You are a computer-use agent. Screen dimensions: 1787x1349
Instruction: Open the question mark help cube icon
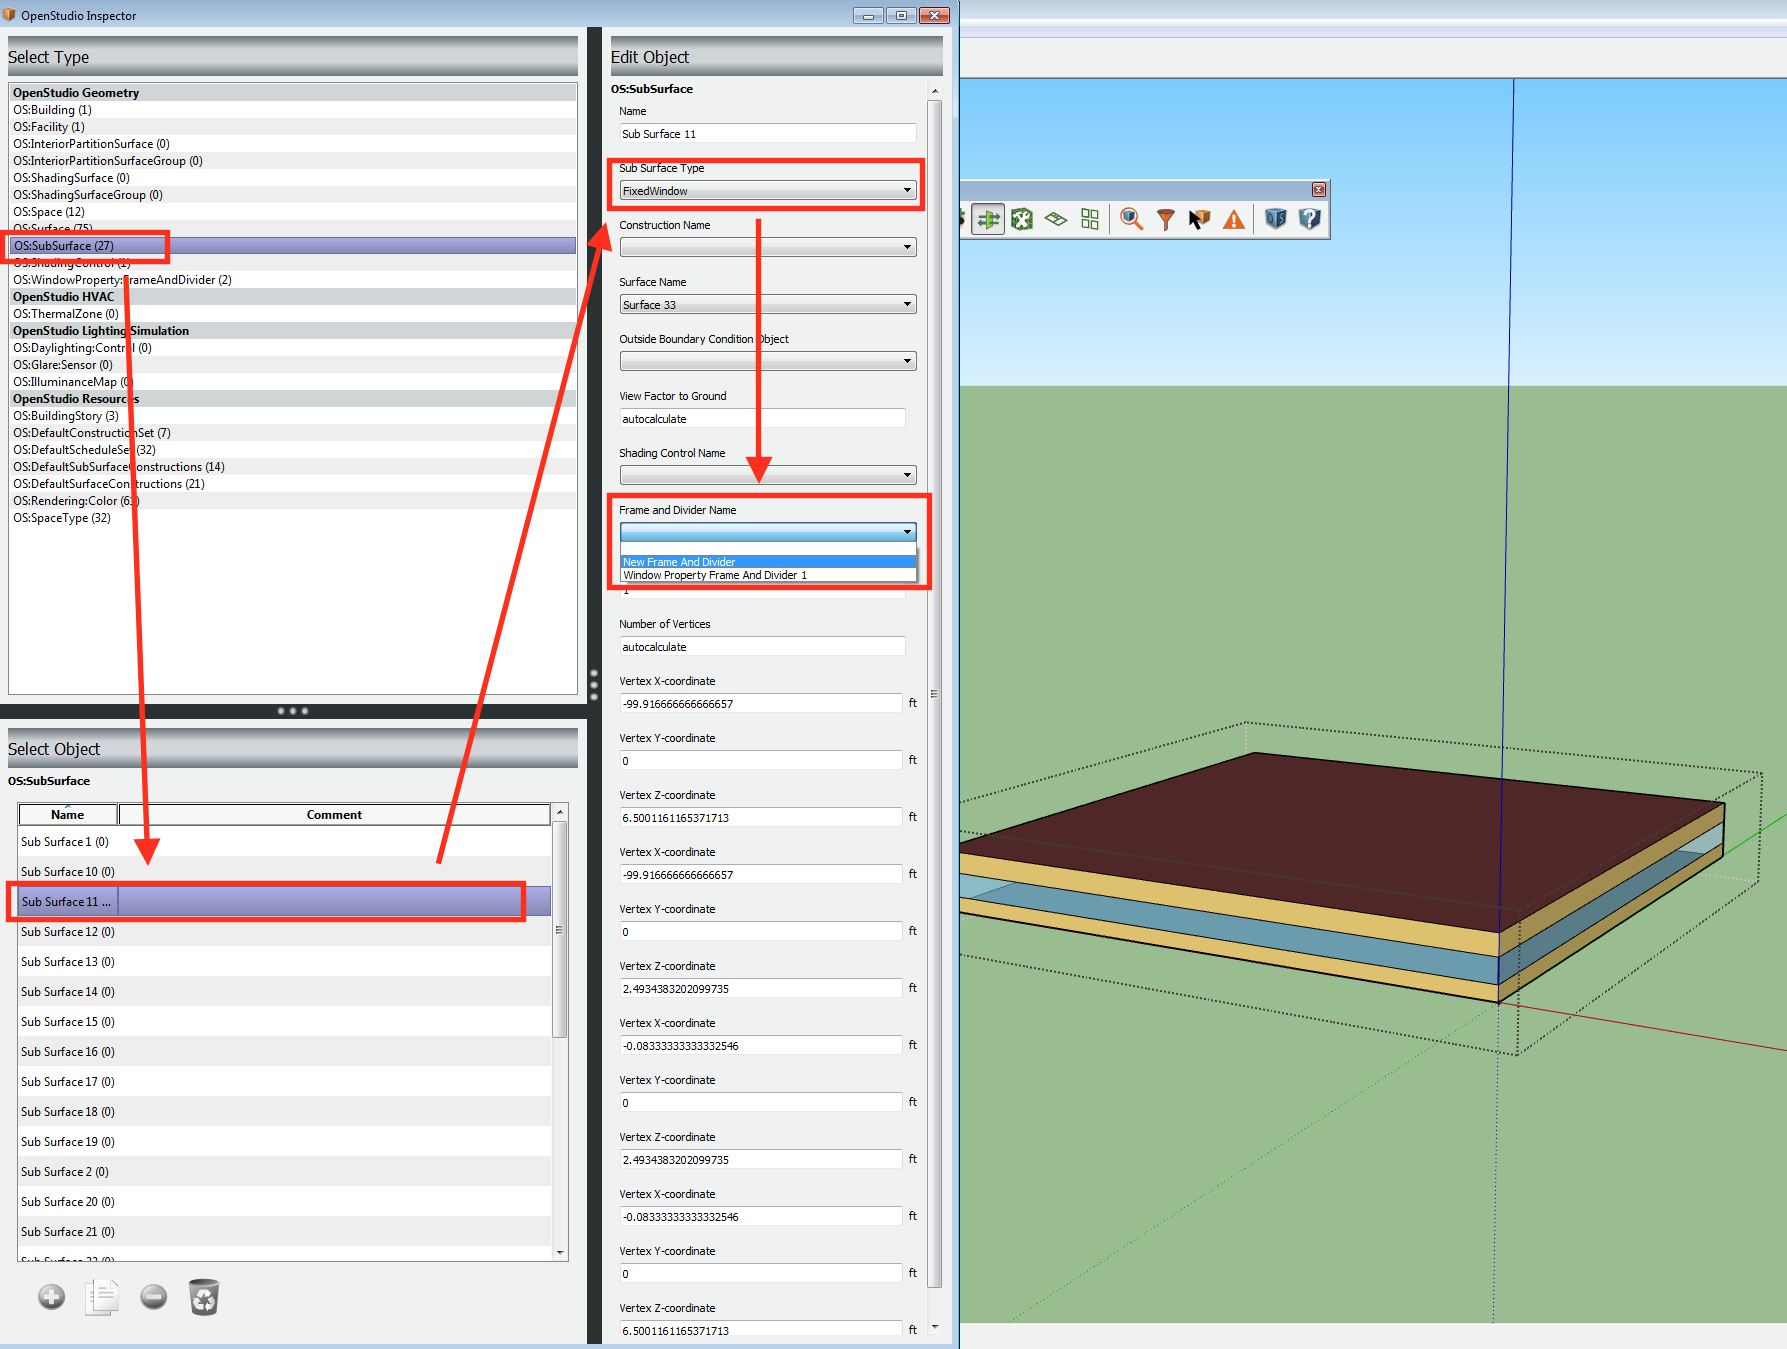coord(1310,219)
